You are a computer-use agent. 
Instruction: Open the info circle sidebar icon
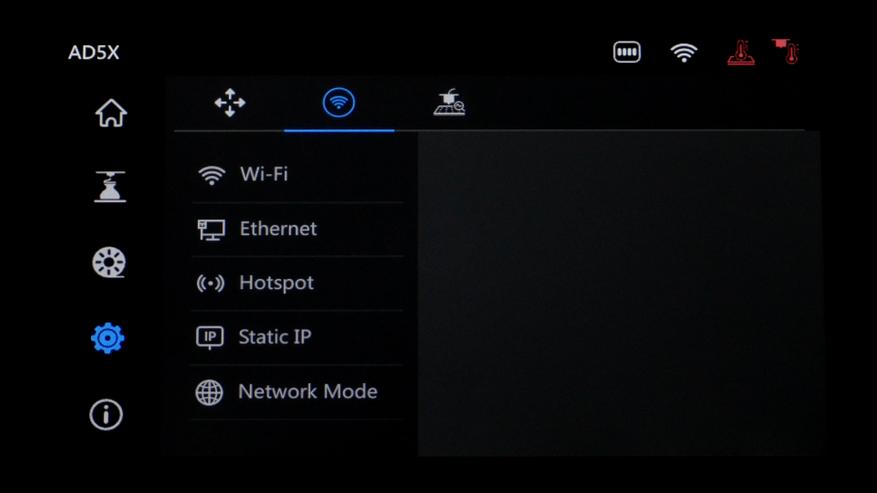pyautogui.click(x=106, y=415)
